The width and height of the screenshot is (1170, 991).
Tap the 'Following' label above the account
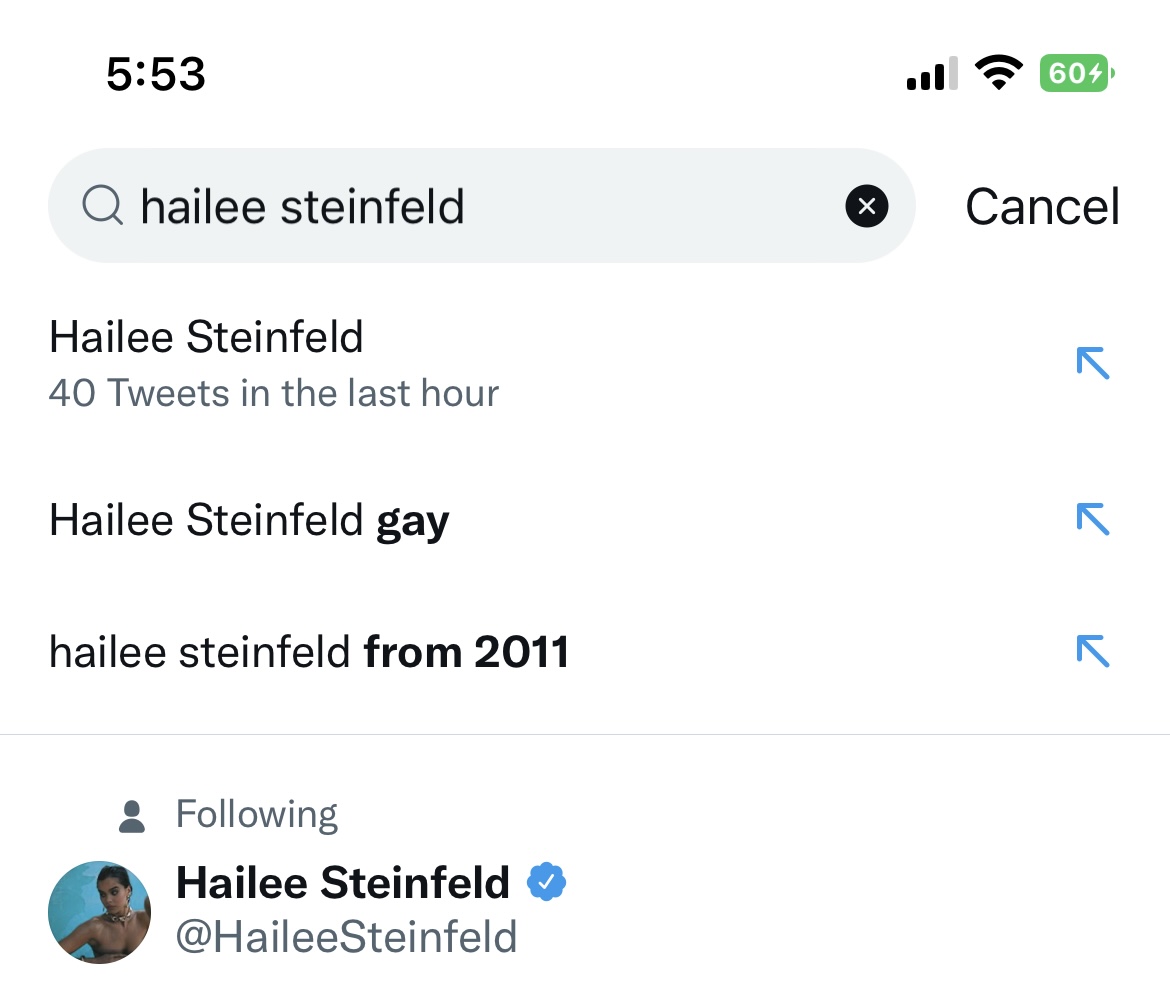coord(257,814)
